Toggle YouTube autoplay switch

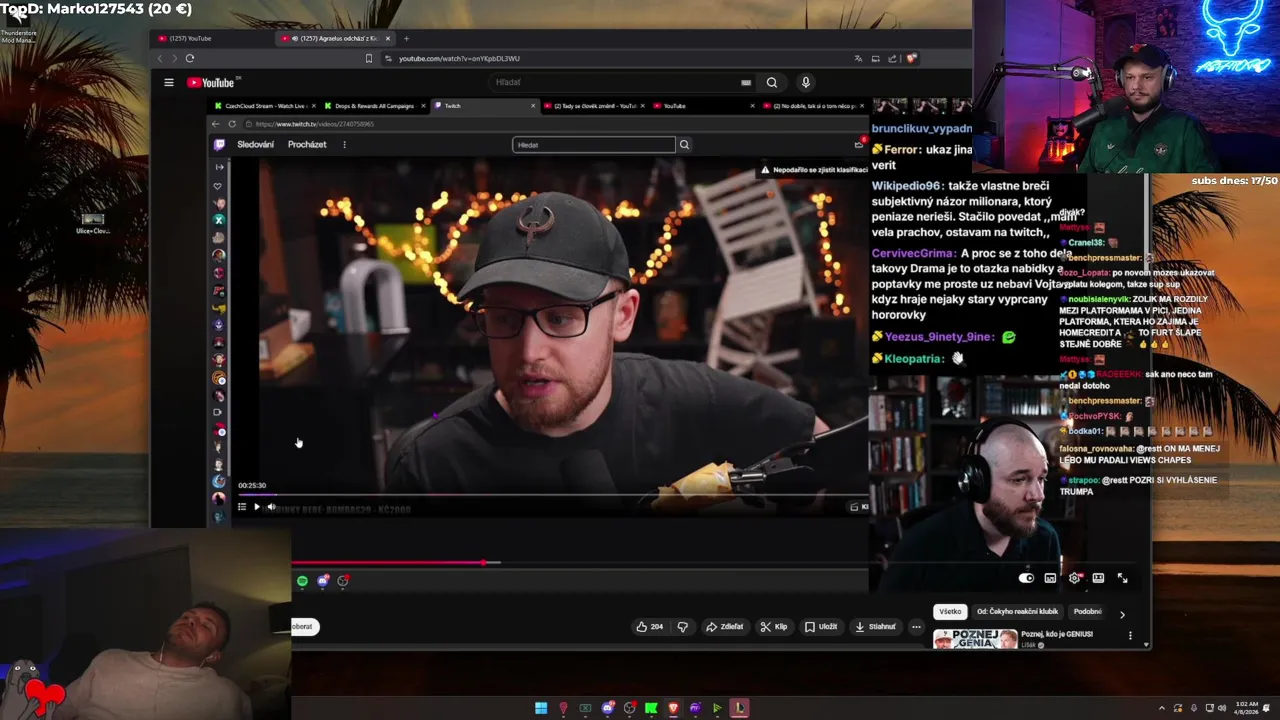tap(1026, 578)
